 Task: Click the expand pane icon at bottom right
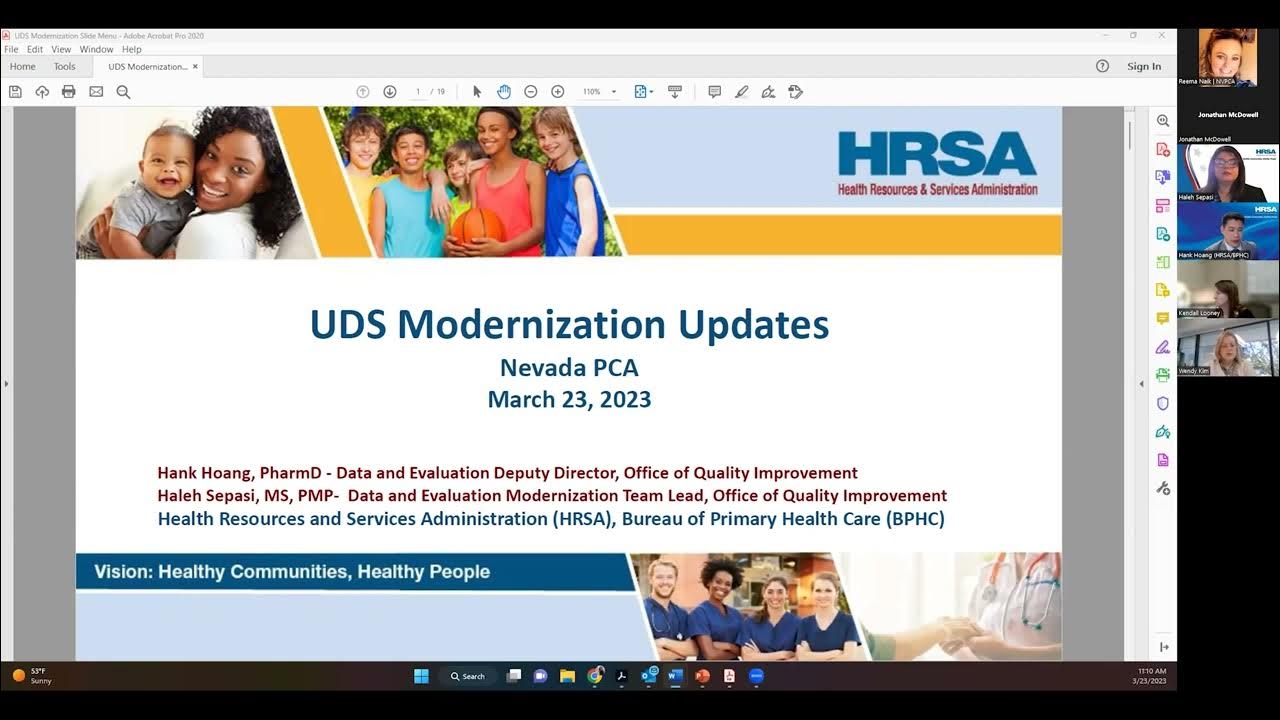point(1164,647)
